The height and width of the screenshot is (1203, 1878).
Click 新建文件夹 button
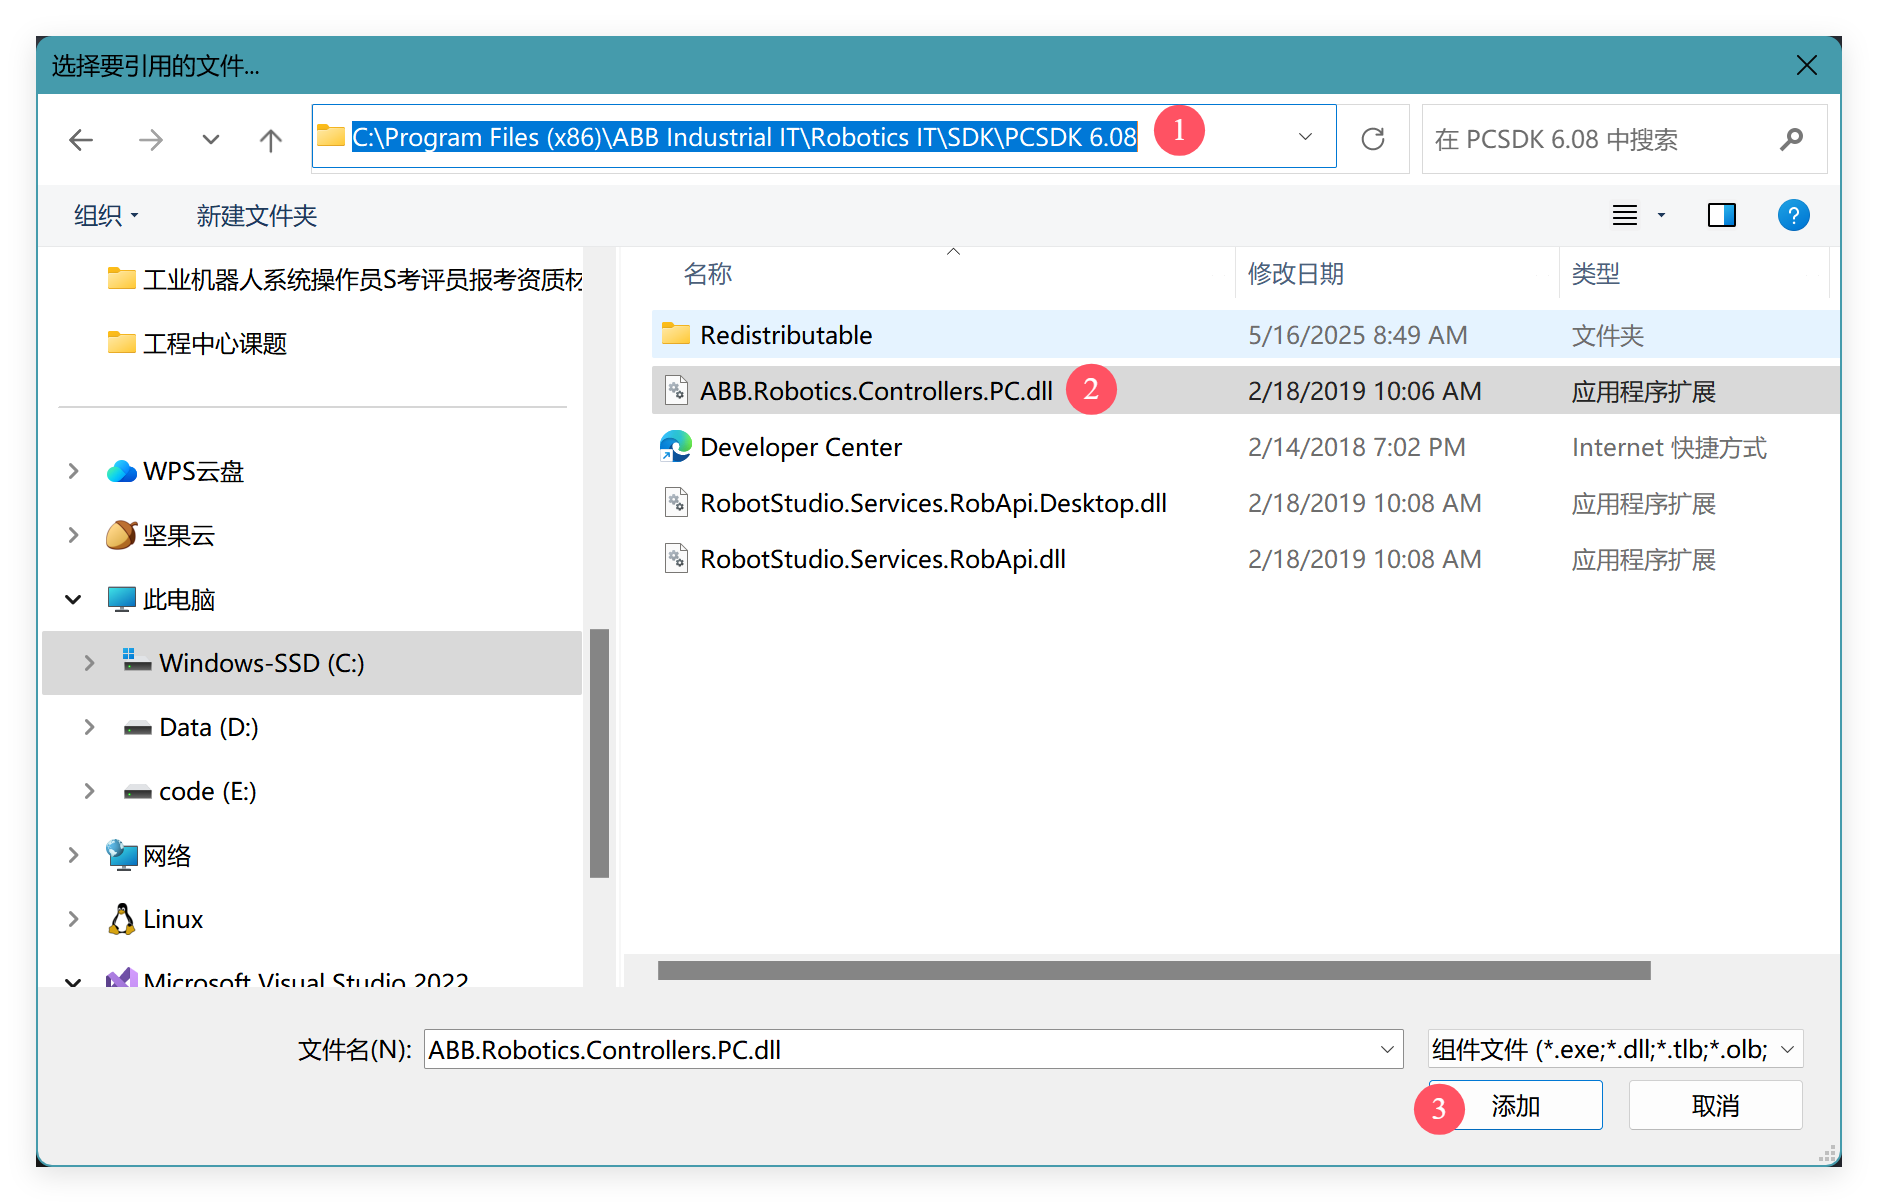256,216
